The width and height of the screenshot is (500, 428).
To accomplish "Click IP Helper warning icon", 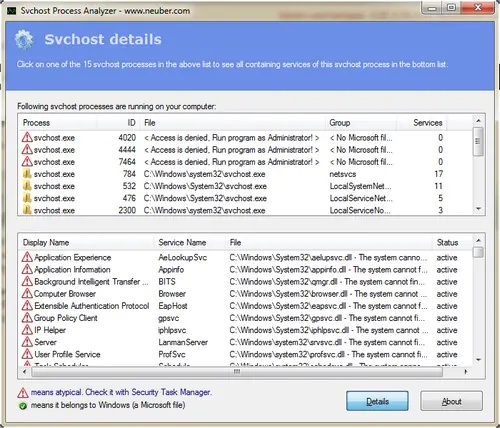I will [x=27, y=330].
